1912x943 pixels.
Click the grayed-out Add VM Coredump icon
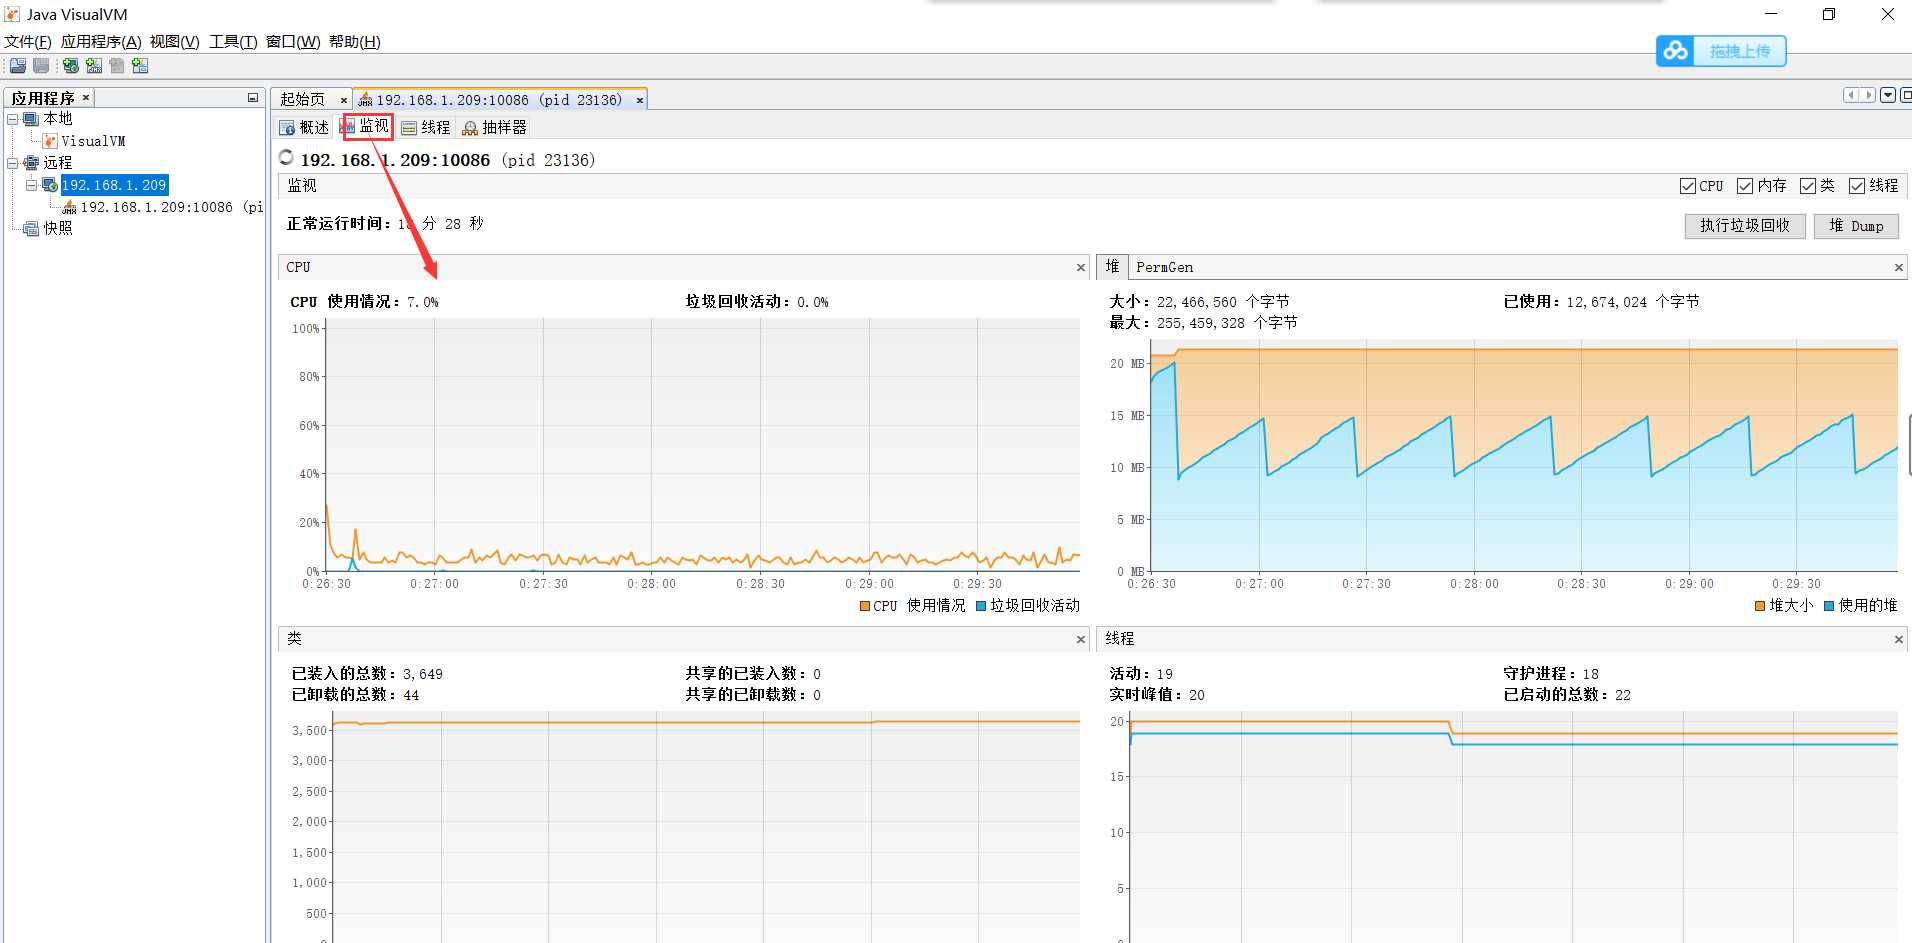117,66
